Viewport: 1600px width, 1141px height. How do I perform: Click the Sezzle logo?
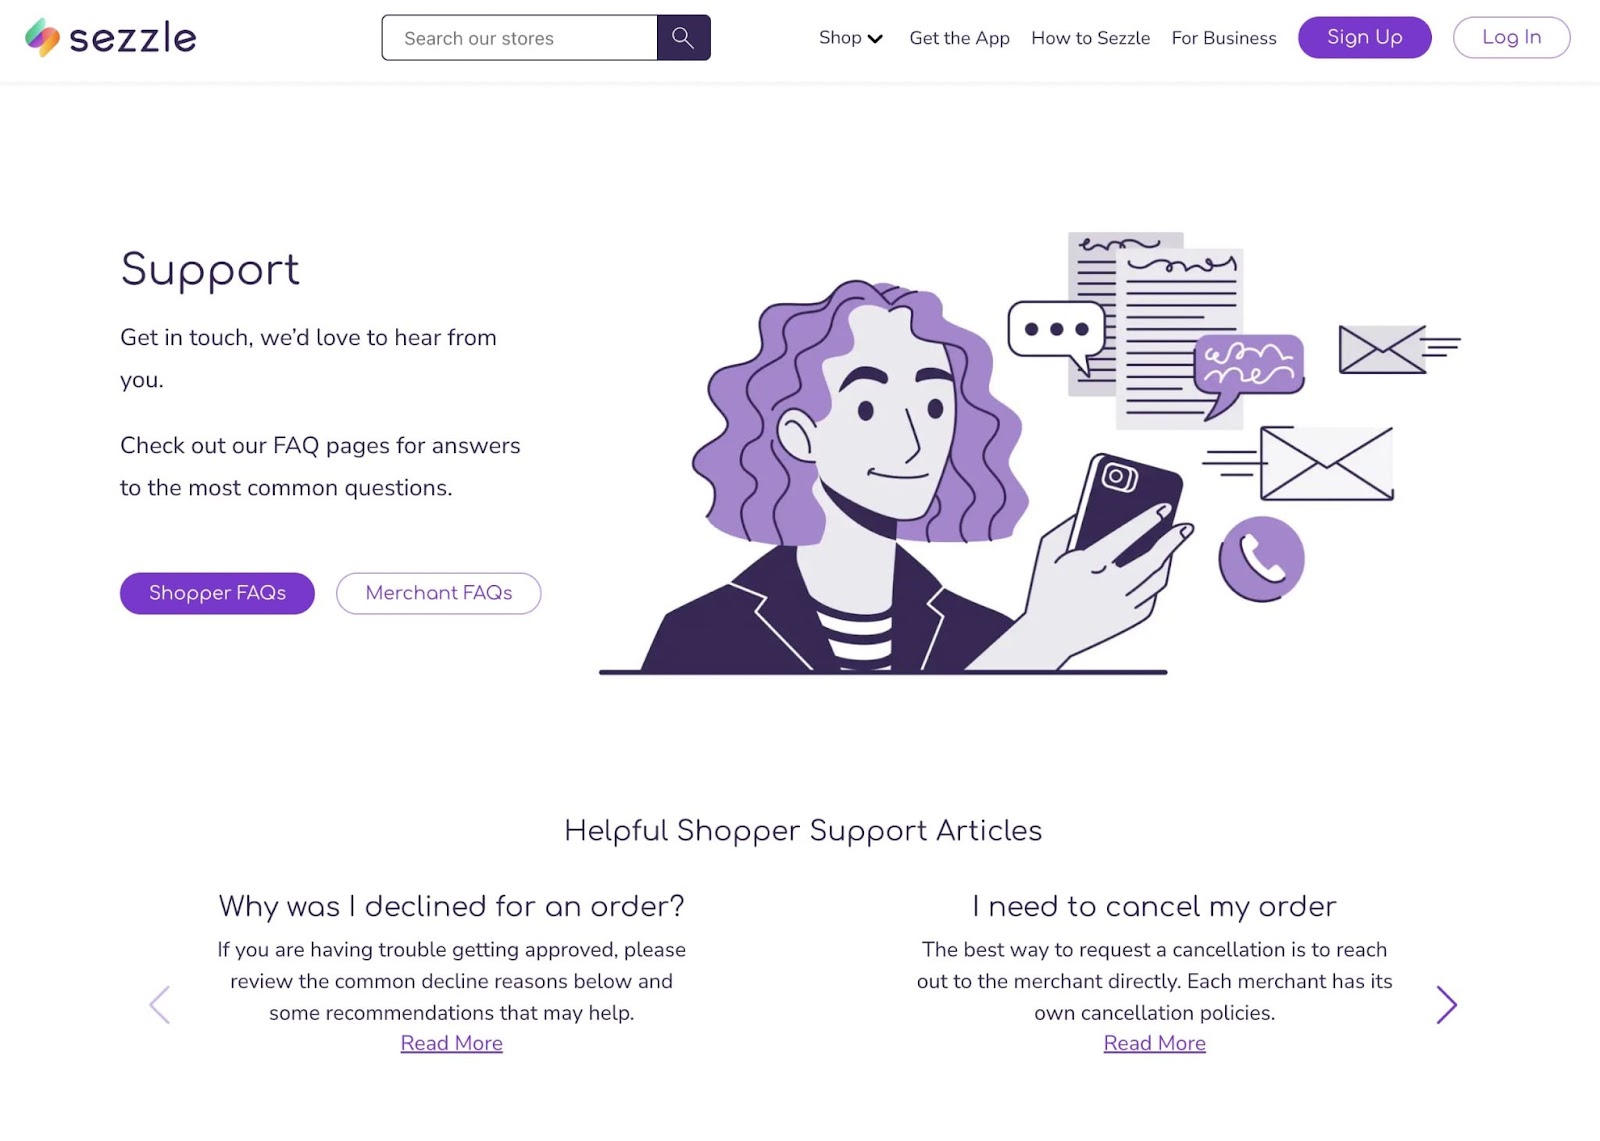pyautogui.click(x=110, y=38)
